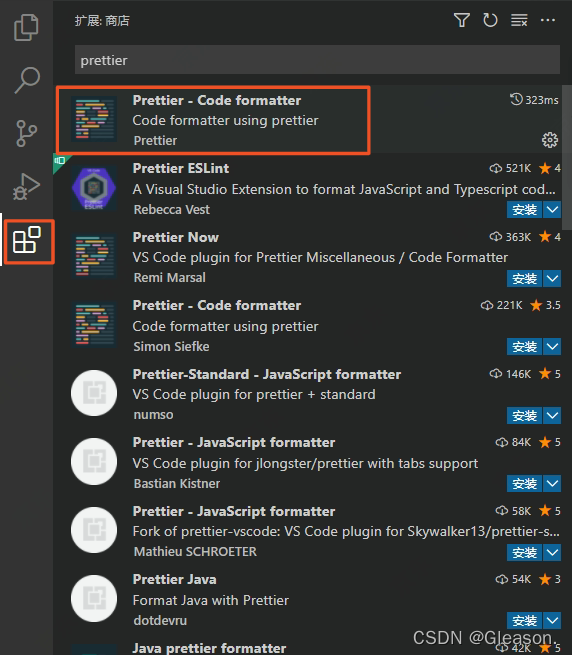
Task: Install the Prettier Java extension
Action: [525, 621]
